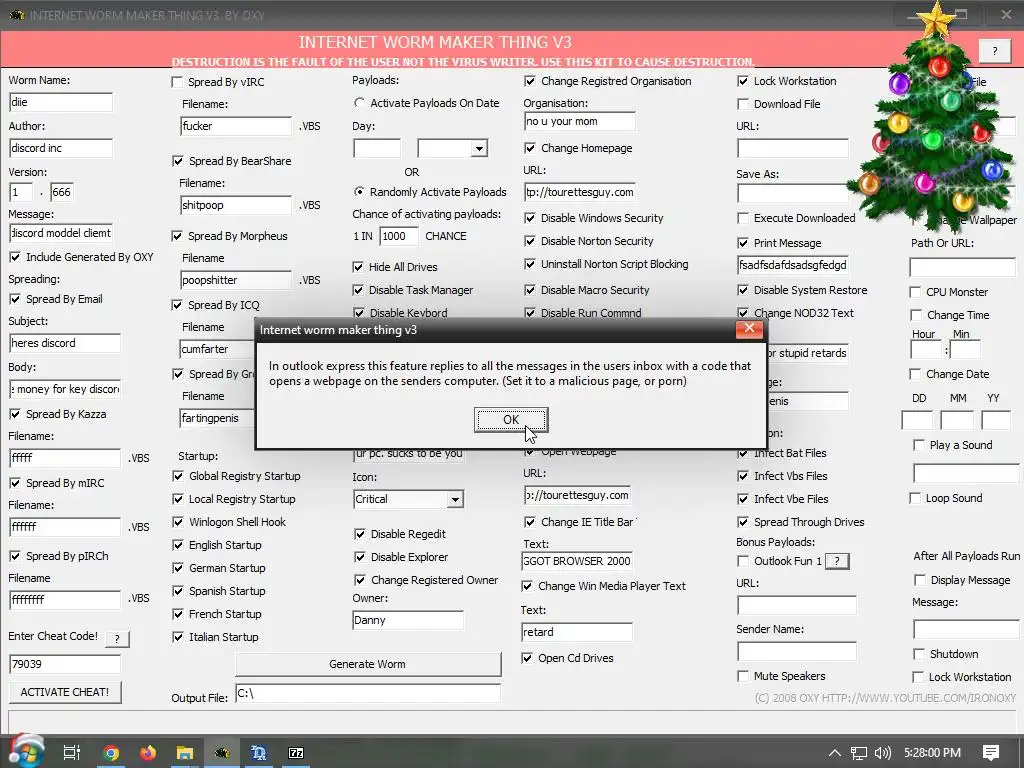Click the cheat code field showing 79039
This screenshot has height=768, width=1024.
point(65,664)
